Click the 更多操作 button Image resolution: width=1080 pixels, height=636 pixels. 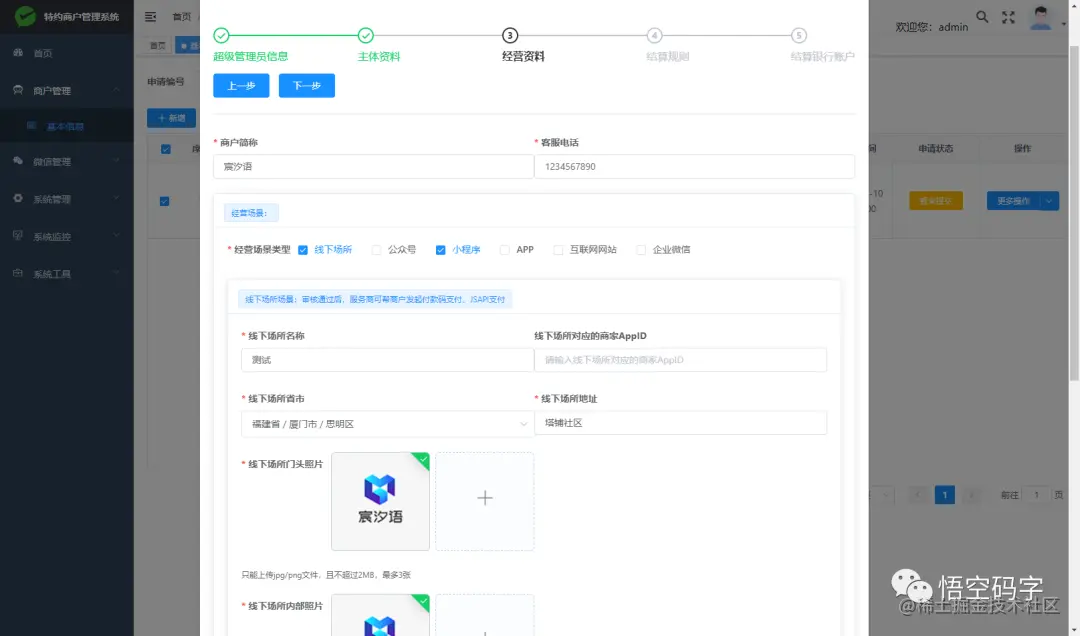(1013, 201)
